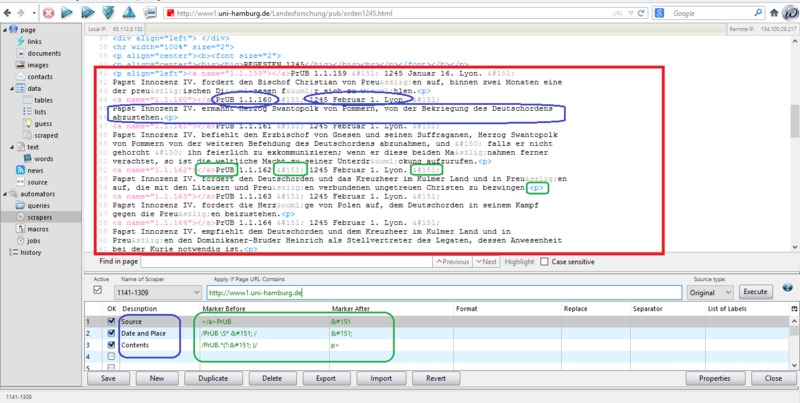This screenshot has height=403, width=800.
Task: Click the macros icon in sidebar
Action: (20, 229)
